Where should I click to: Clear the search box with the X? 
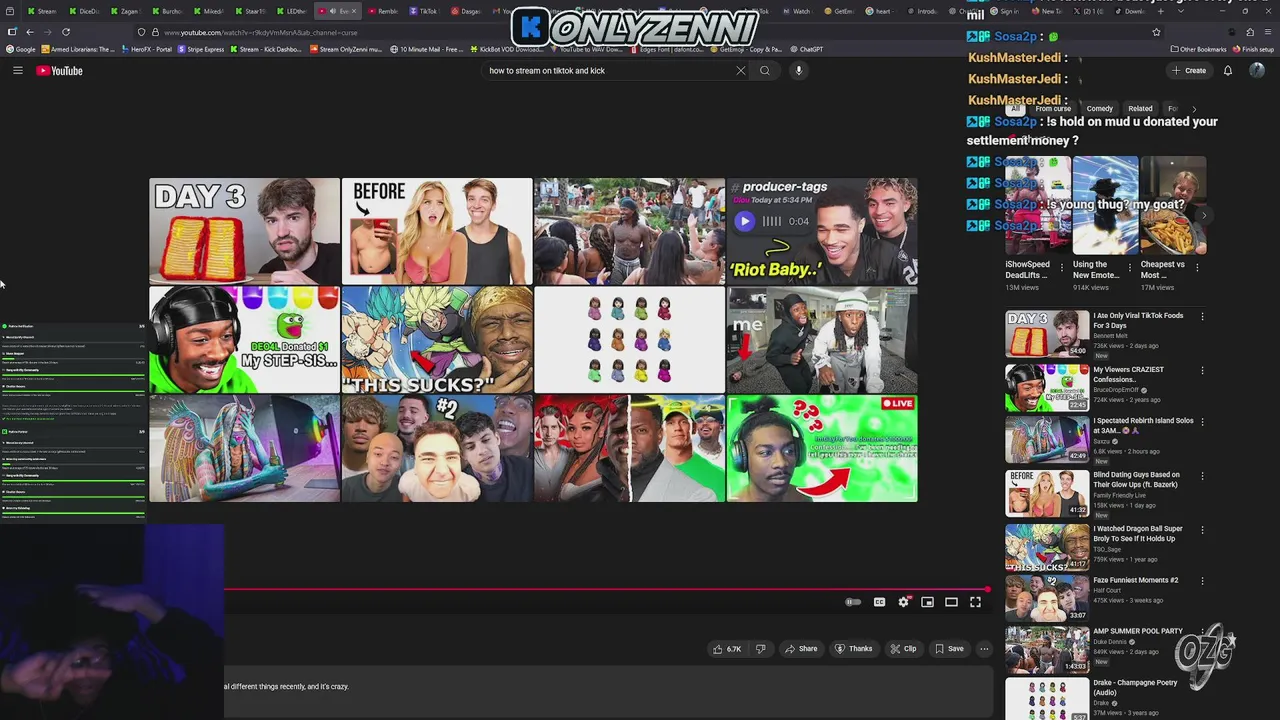pyautogui.click(x=740, y=71)
